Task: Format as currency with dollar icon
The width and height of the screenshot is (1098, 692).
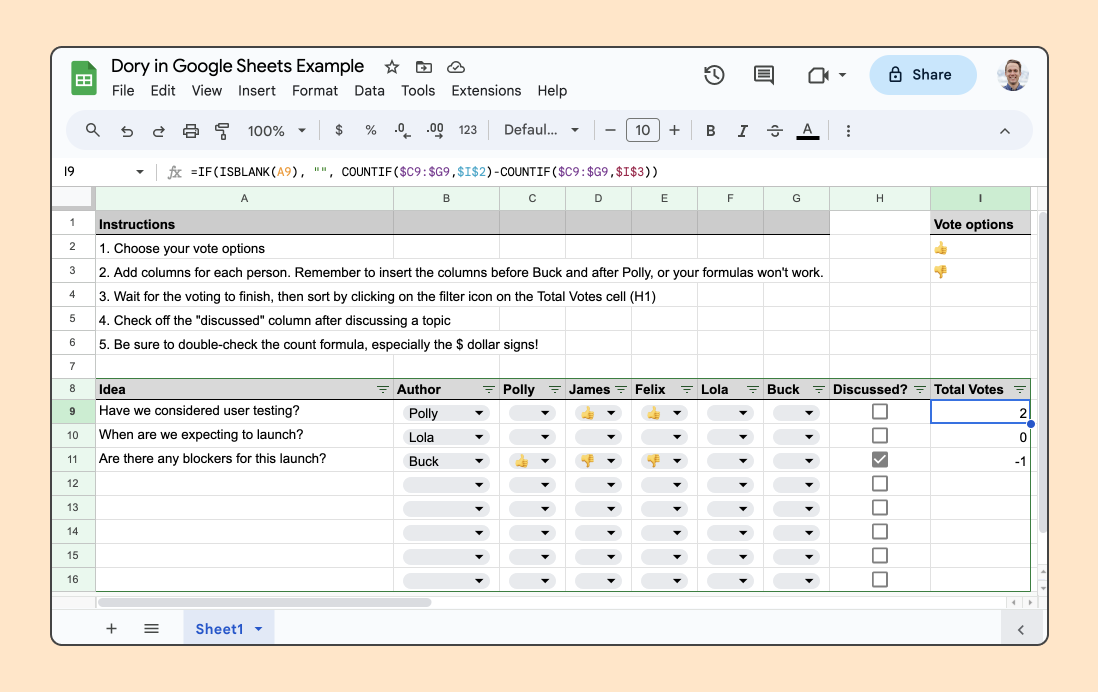Action: (339, 130)
